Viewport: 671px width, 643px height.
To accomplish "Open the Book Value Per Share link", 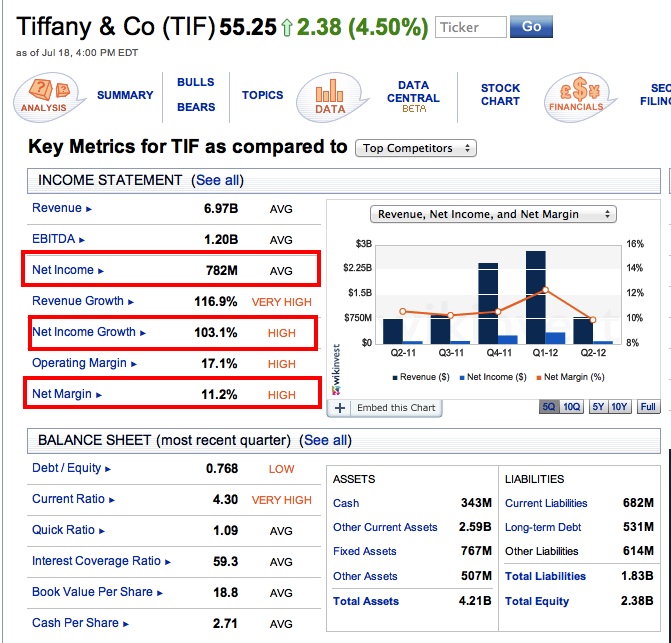I will [92, 592].
